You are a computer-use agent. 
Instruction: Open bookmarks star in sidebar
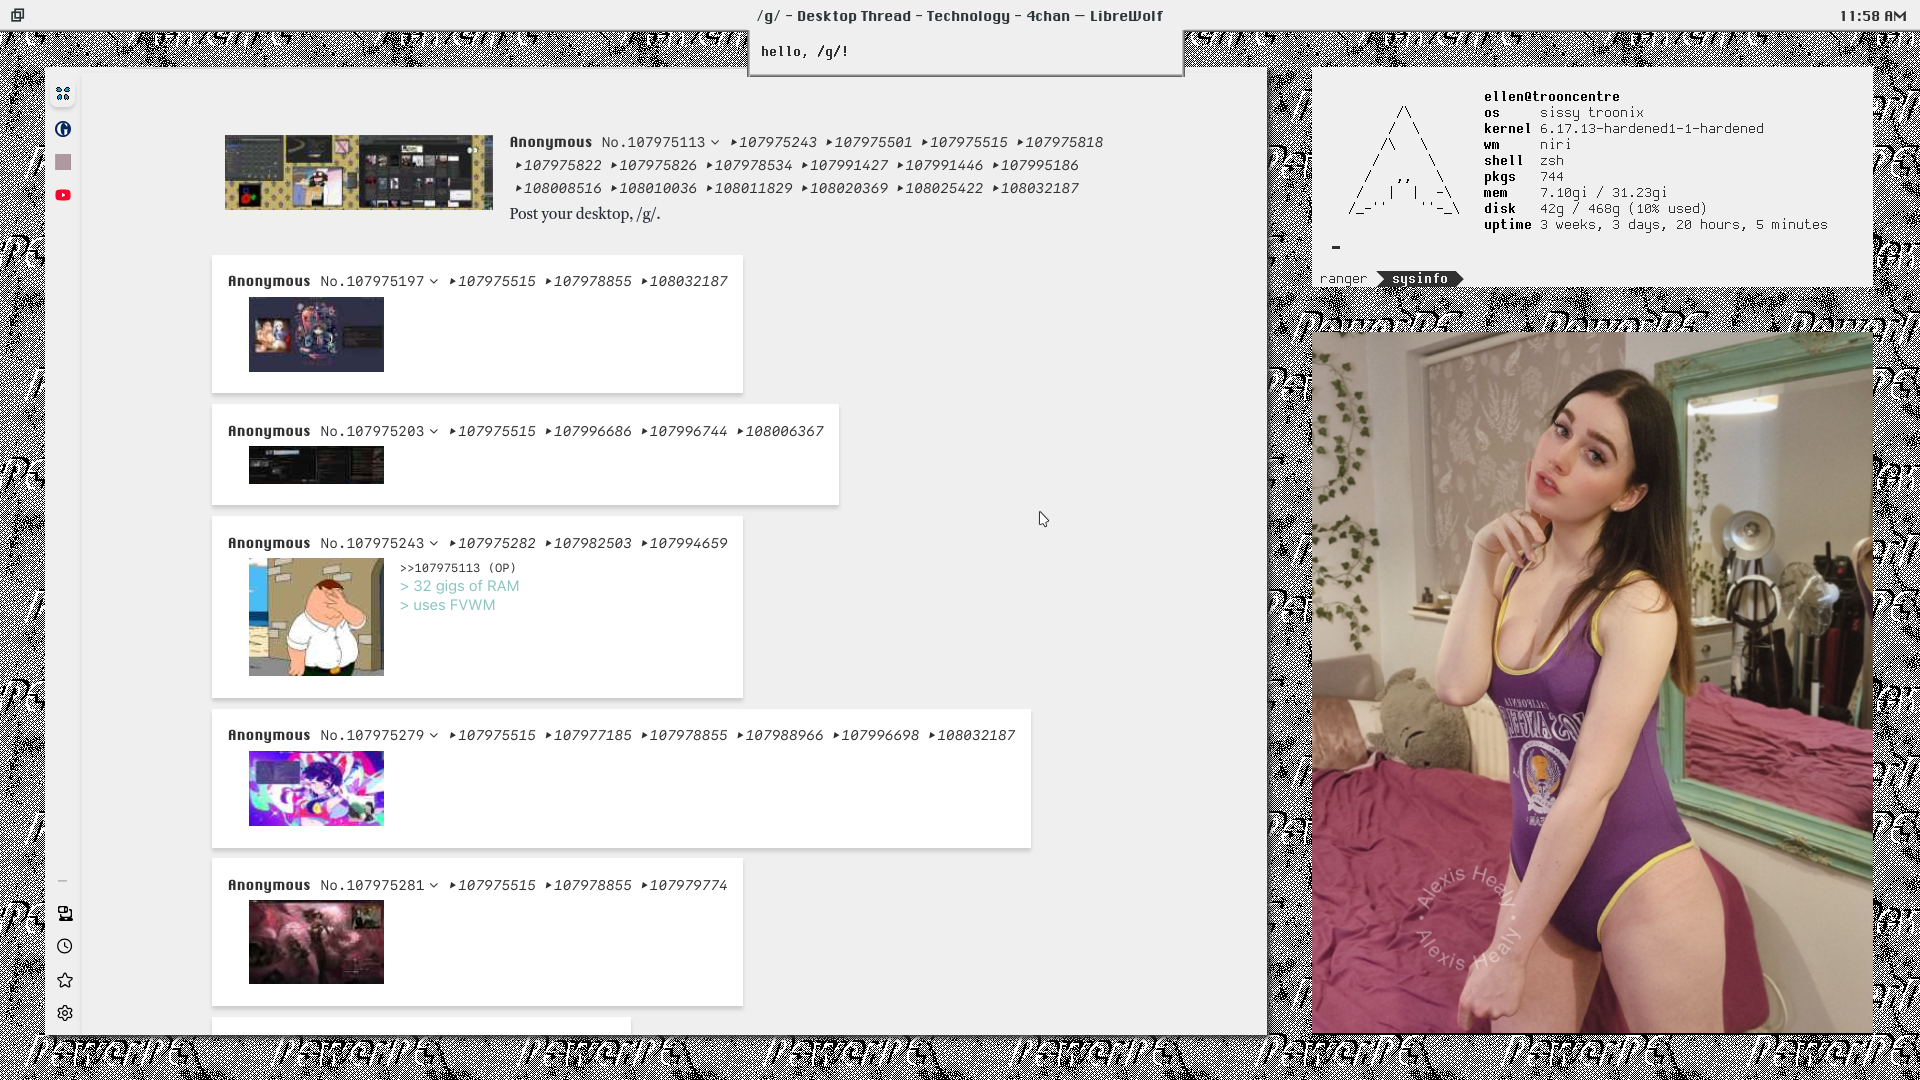point(65,980)
